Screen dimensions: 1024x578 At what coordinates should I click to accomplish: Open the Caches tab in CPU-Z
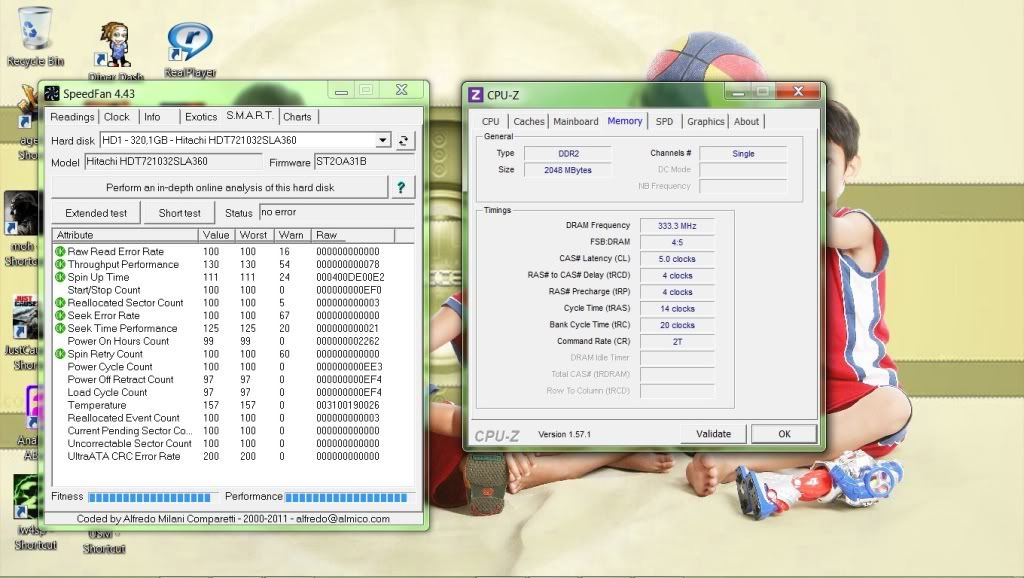click(x=529, y=121)
